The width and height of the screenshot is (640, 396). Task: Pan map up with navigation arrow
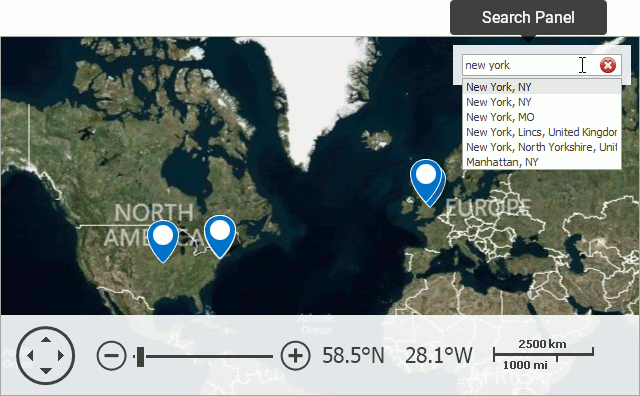pos(46,339)
